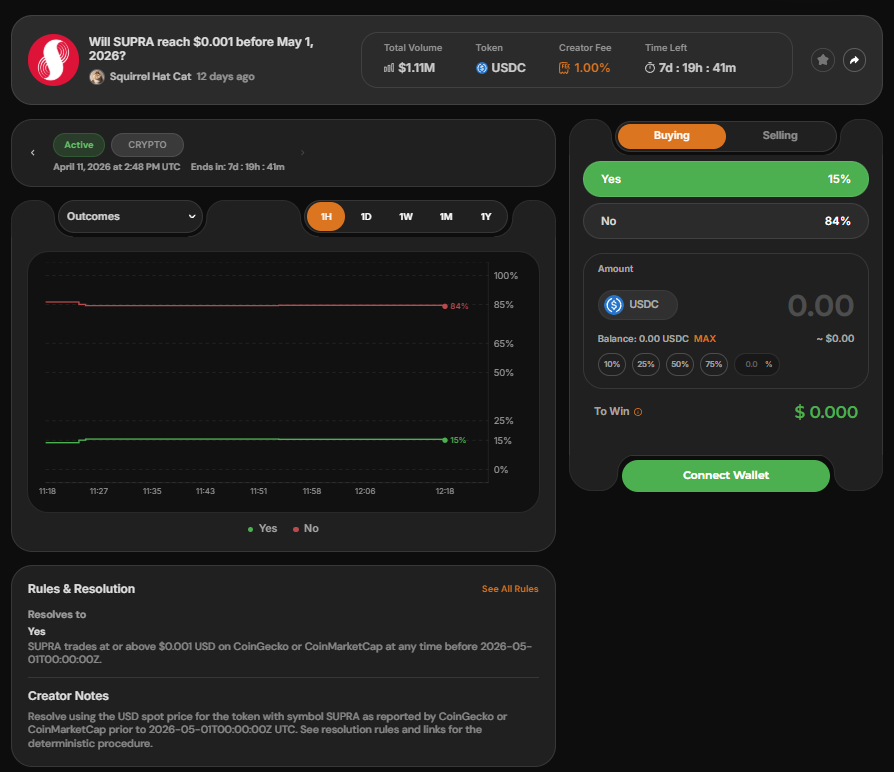This screenshot has width=894, height=772.
Task: Click the 1.00% creator fee value
Action: pyautogui.click(x=592, y=68)
